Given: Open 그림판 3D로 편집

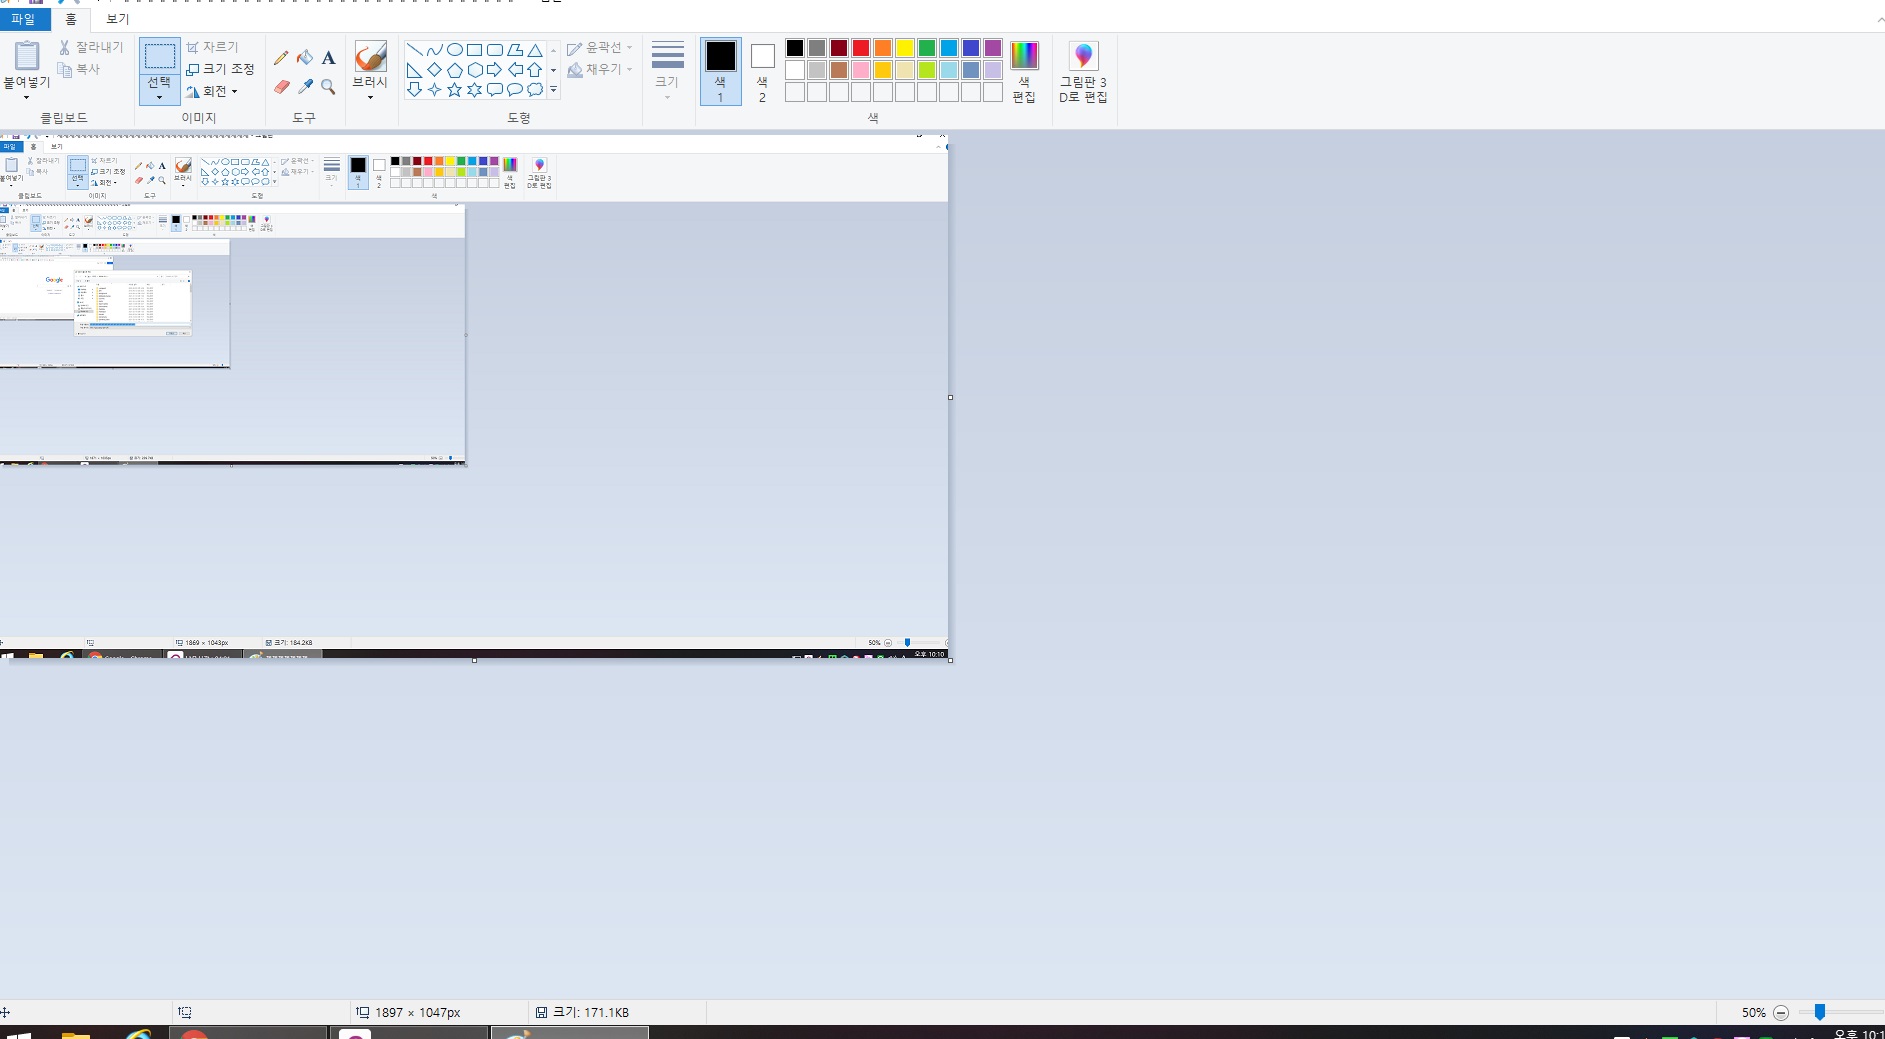Looking at the screenshot, I should [1083, 71].
